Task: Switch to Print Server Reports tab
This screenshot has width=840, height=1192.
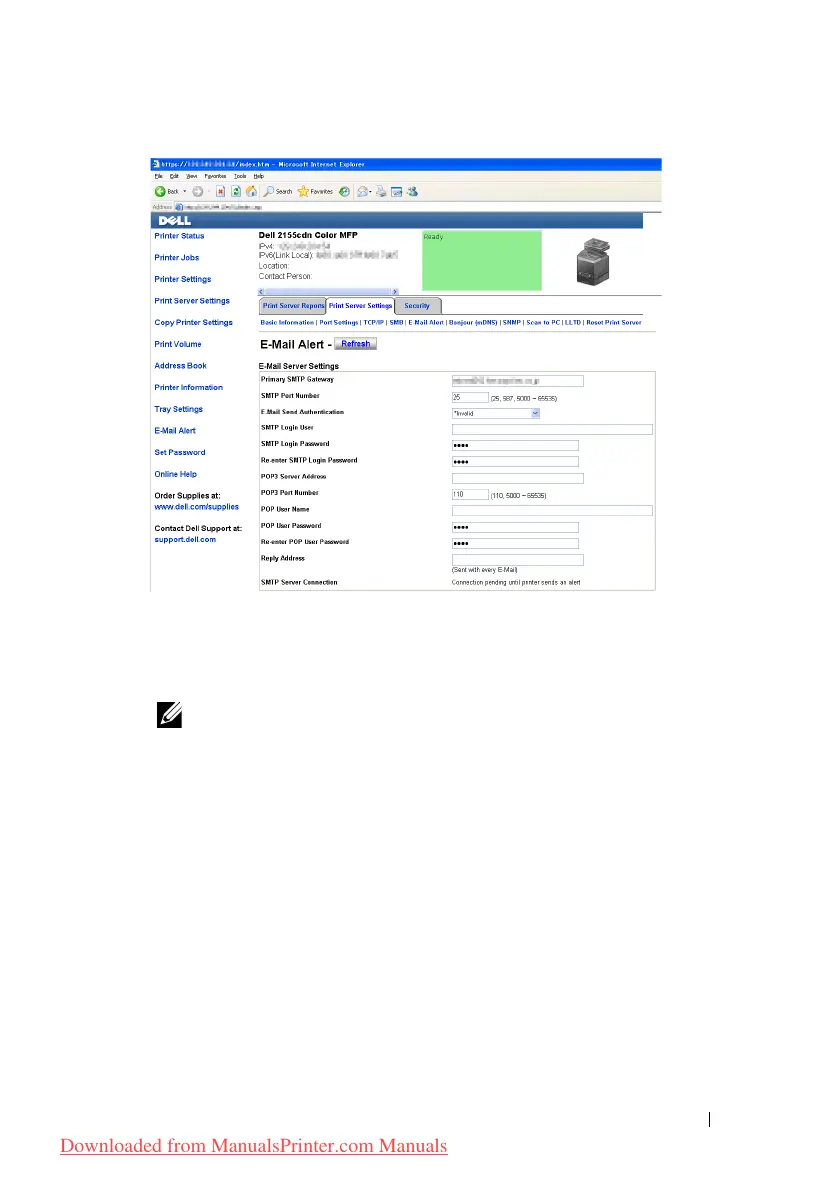Action: tap(293, 306)
